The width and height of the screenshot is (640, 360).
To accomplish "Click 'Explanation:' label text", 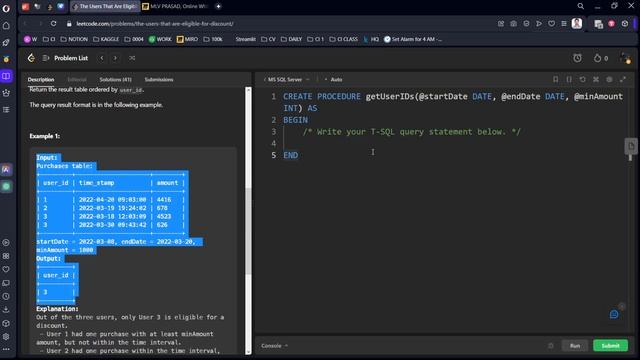I will coord(57,309).
